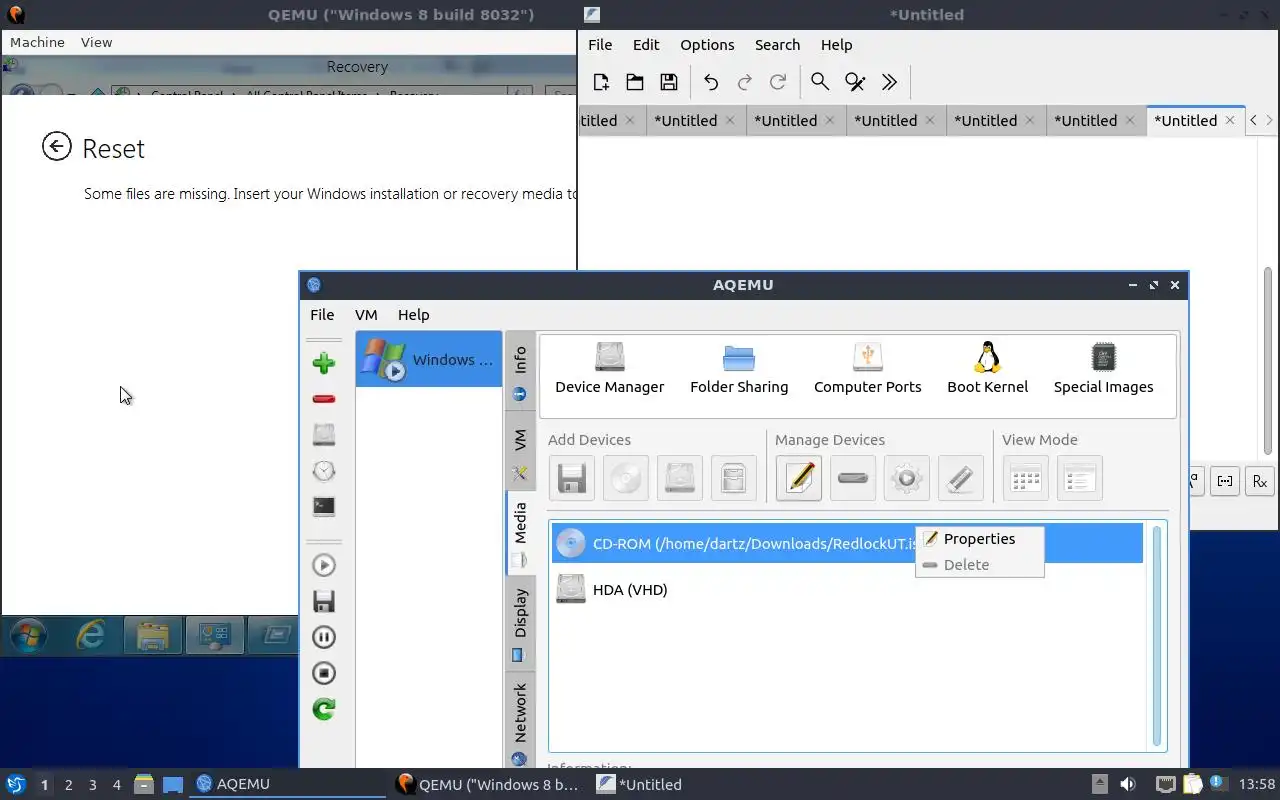Add storage device button (fourth add icon)
The height and width of the screenshot is (800, 1280).
click(x=733, y=478)
